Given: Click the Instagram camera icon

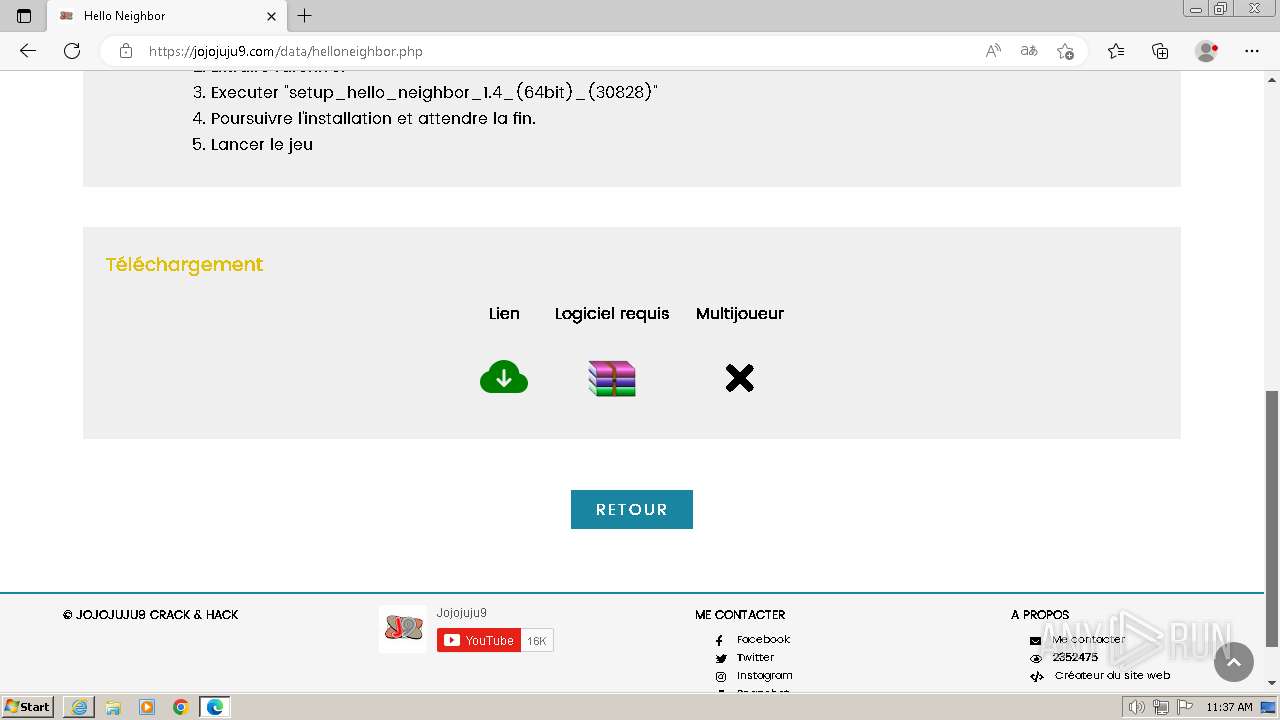Looking at the screenshot, I should pos(720,676).
